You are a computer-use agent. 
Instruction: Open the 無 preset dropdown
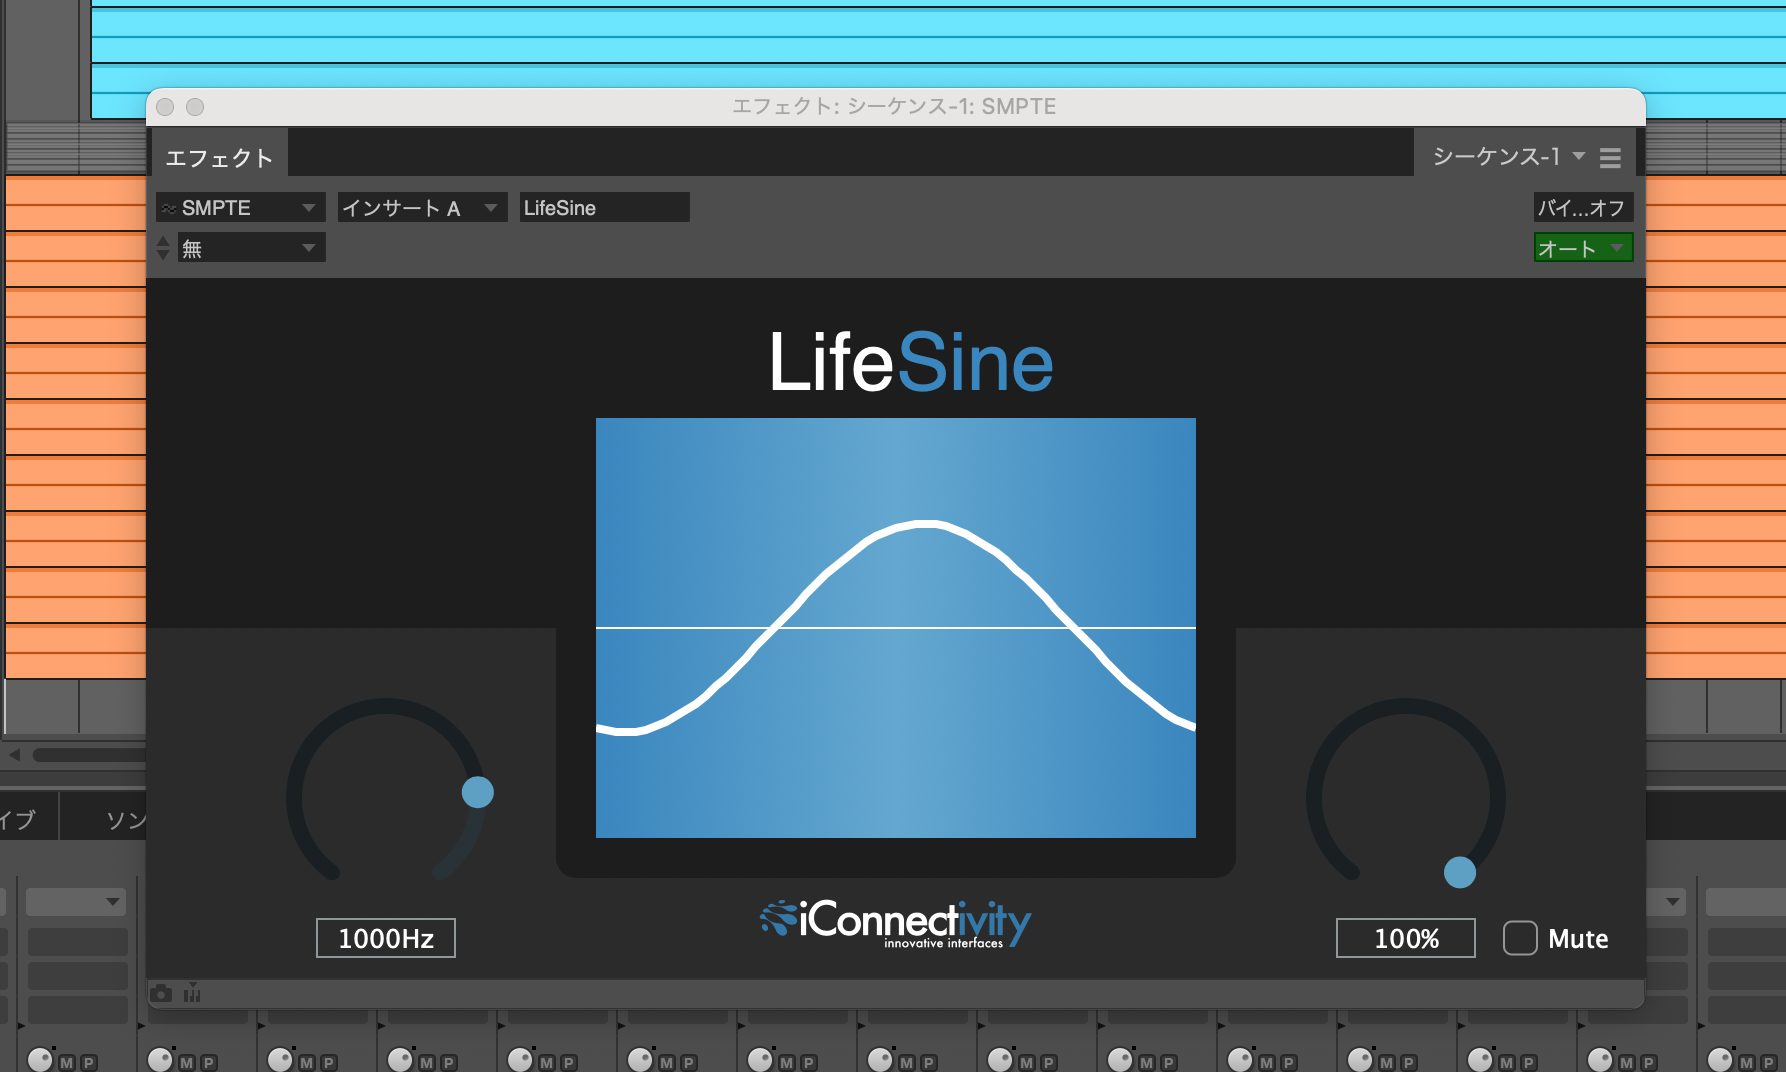coord(251,247)
